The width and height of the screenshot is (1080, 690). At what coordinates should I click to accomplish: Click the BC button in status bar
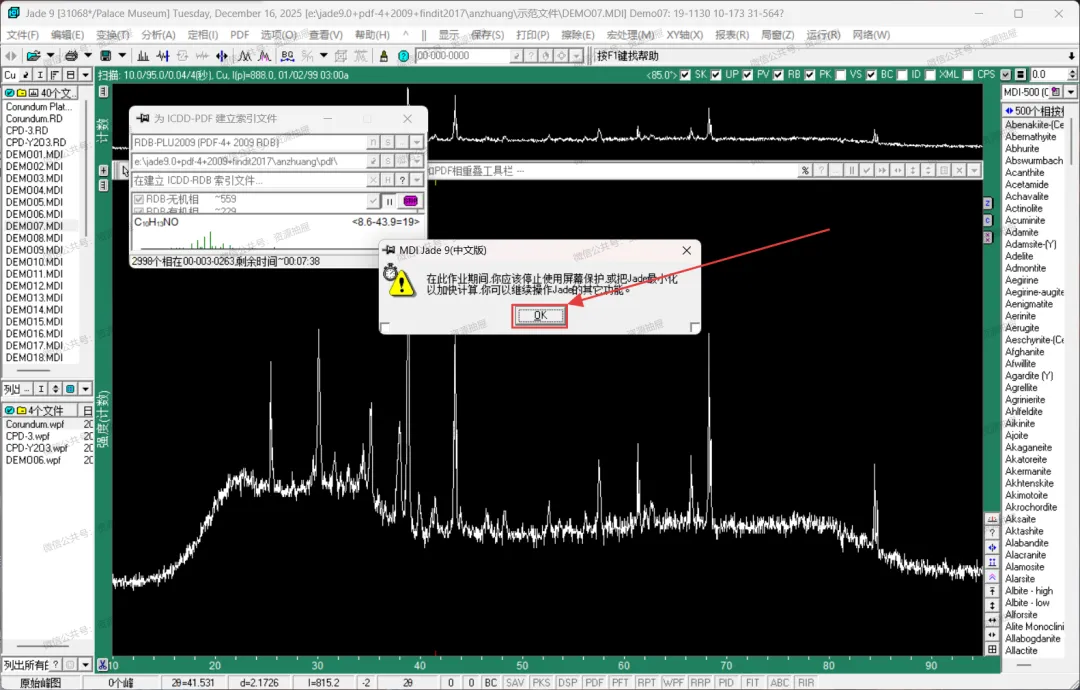[490, 682]
